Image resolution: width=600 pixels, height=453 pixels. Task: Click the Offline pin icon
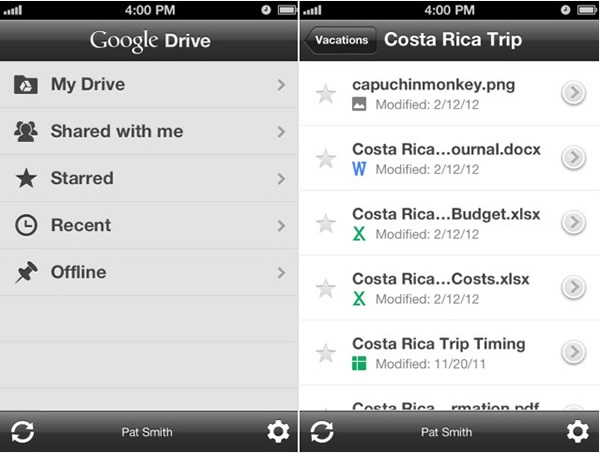[x=26, y=272]
